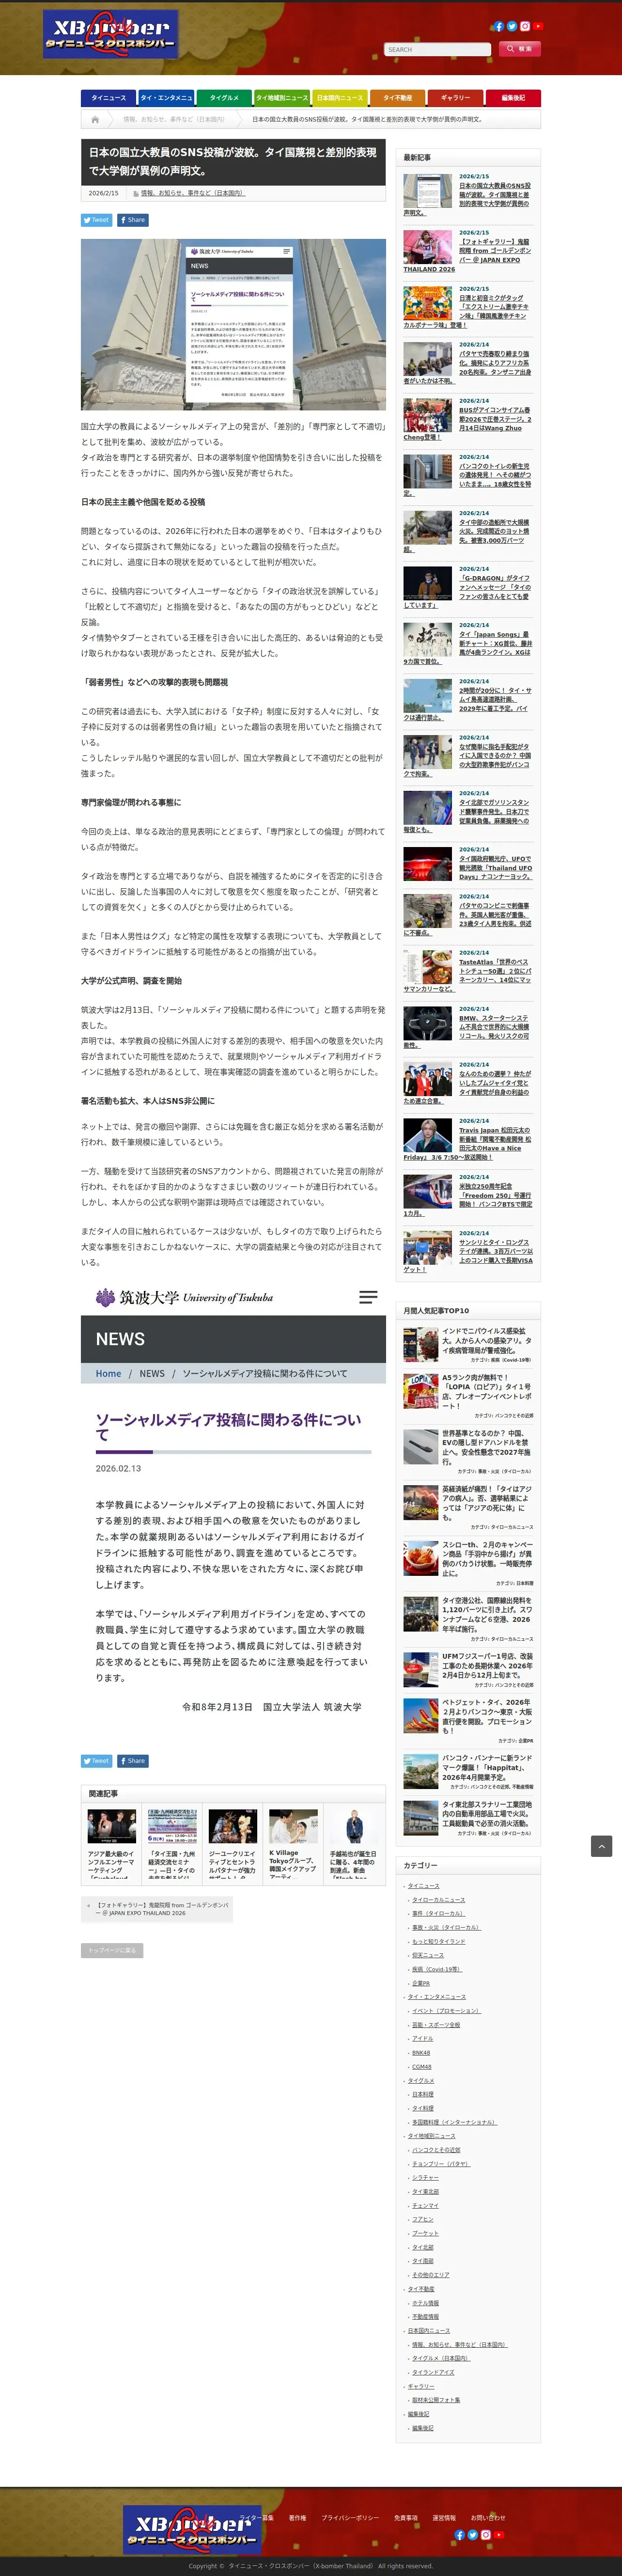
Task: Open the タイ不動産 nav tab
Action: [x=397, y=98]
